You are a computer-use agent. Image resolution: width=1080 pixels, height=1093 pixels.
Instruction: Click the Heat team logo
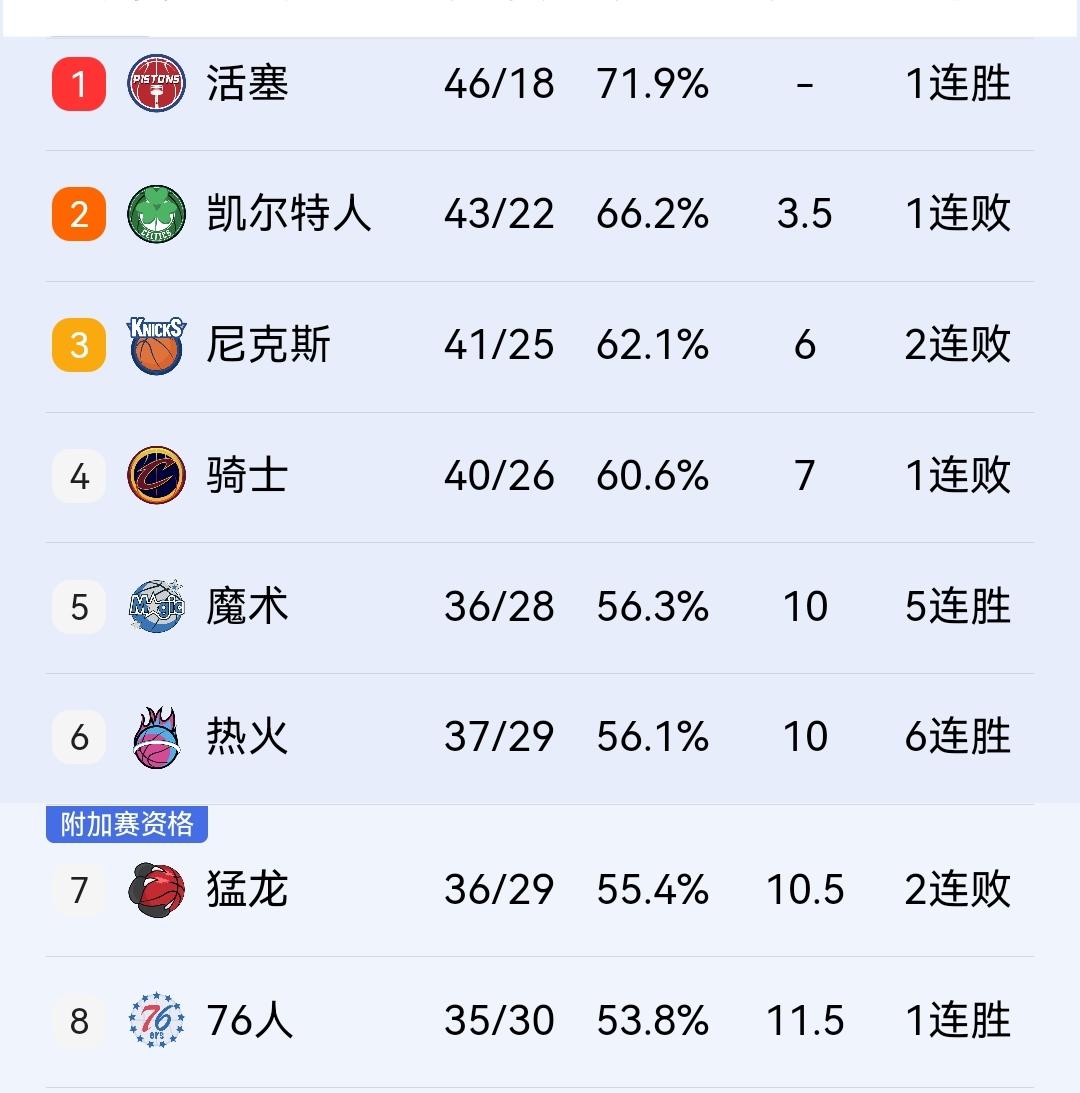156,737
